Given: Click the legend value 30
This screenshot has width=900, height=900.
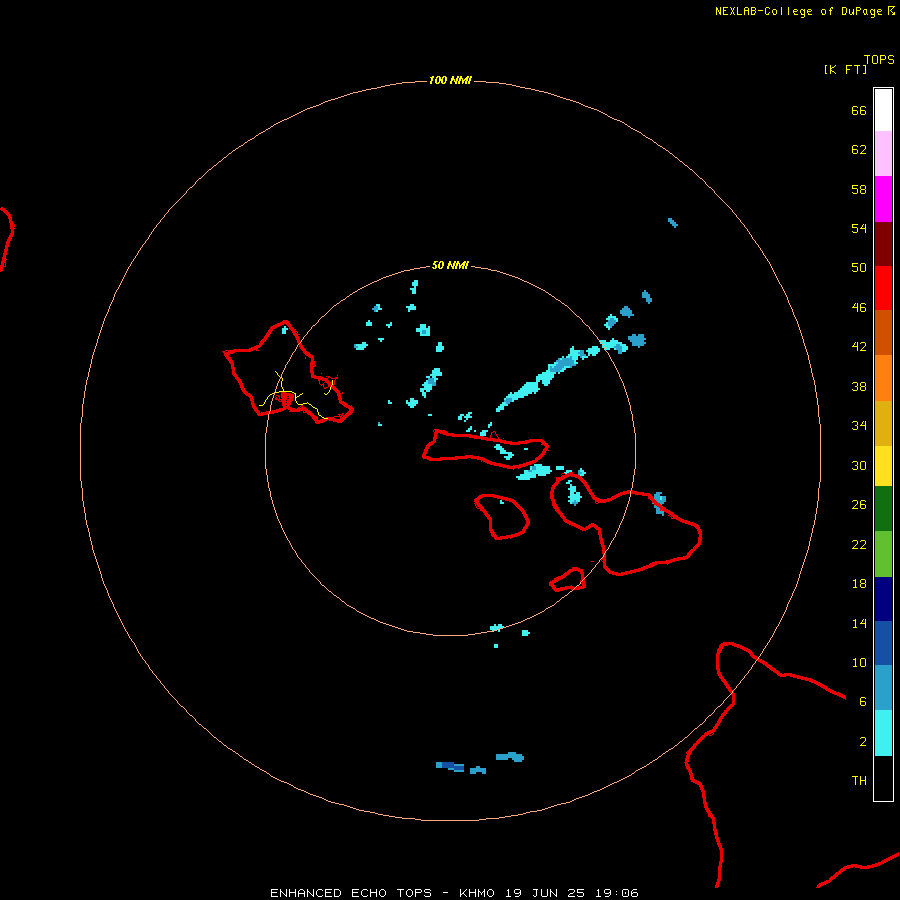Looking at the screenshot, I should pyautogui.click(x=859, y=465).
